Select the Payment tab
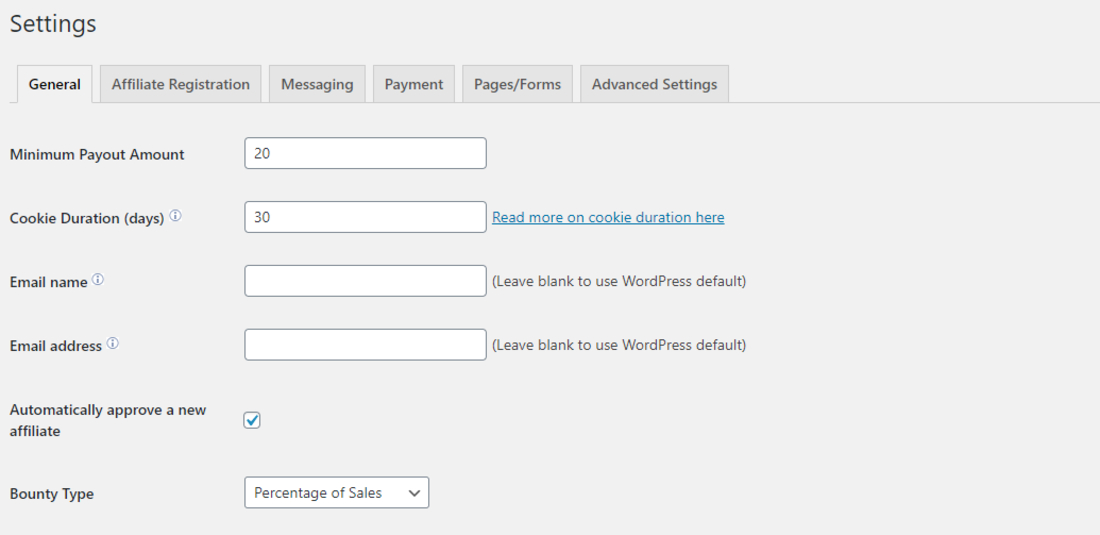1100x535 pixels. click(x=414, y=84)
